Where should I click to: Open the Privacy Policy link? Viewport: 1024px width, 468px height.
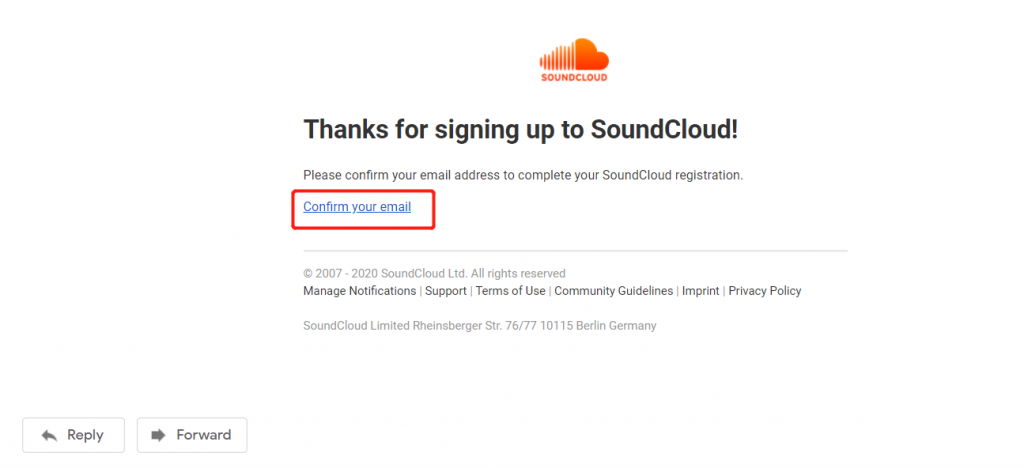[x=765, y=291]
